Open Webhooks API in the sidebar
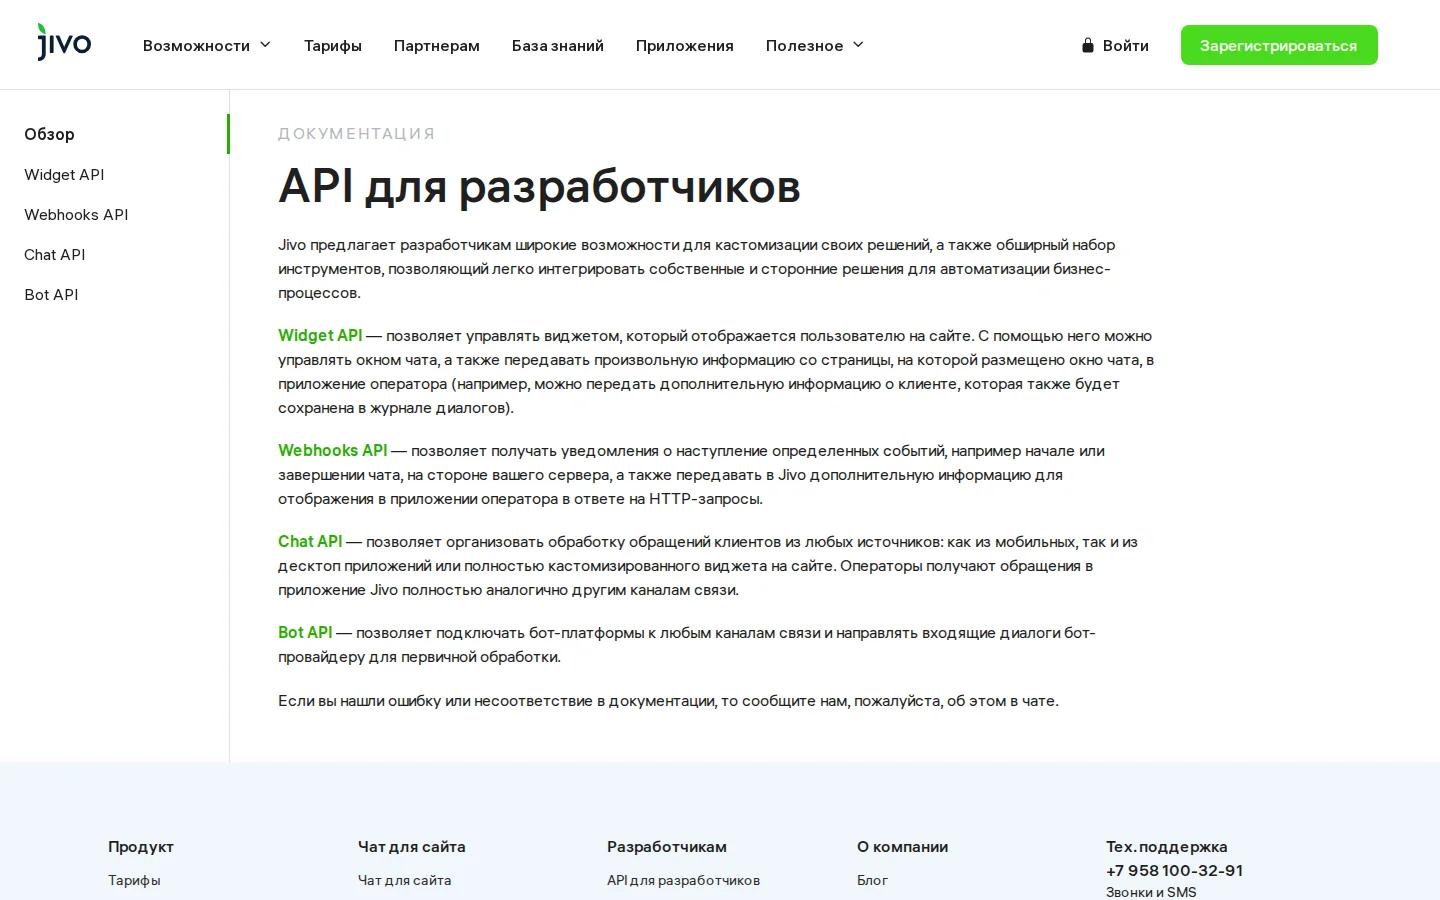The height and width of the screenshot is (900, 1440). pos(76,214)
